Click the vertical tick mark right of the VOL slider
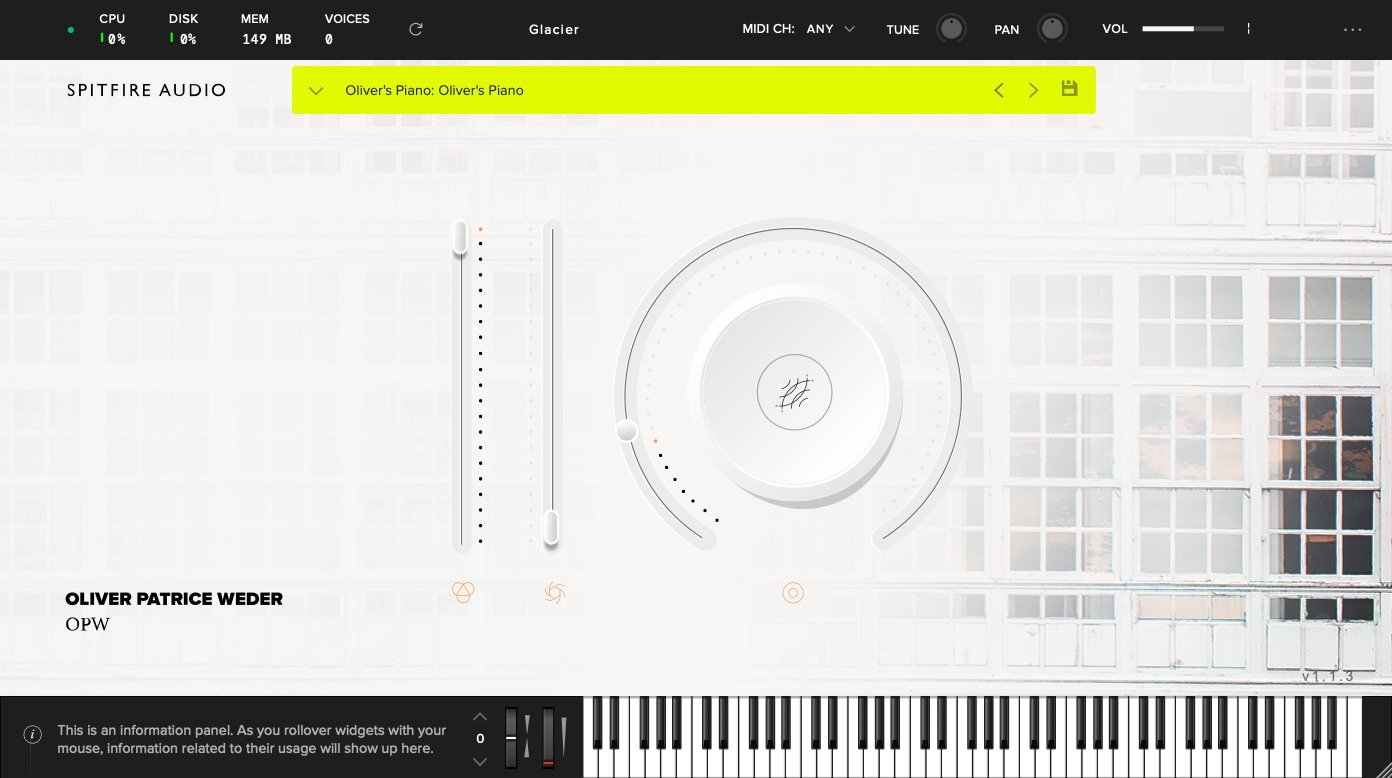The width and height of the screenshot is (1392, 778). pyautogui.click(x=1248, y=29)
